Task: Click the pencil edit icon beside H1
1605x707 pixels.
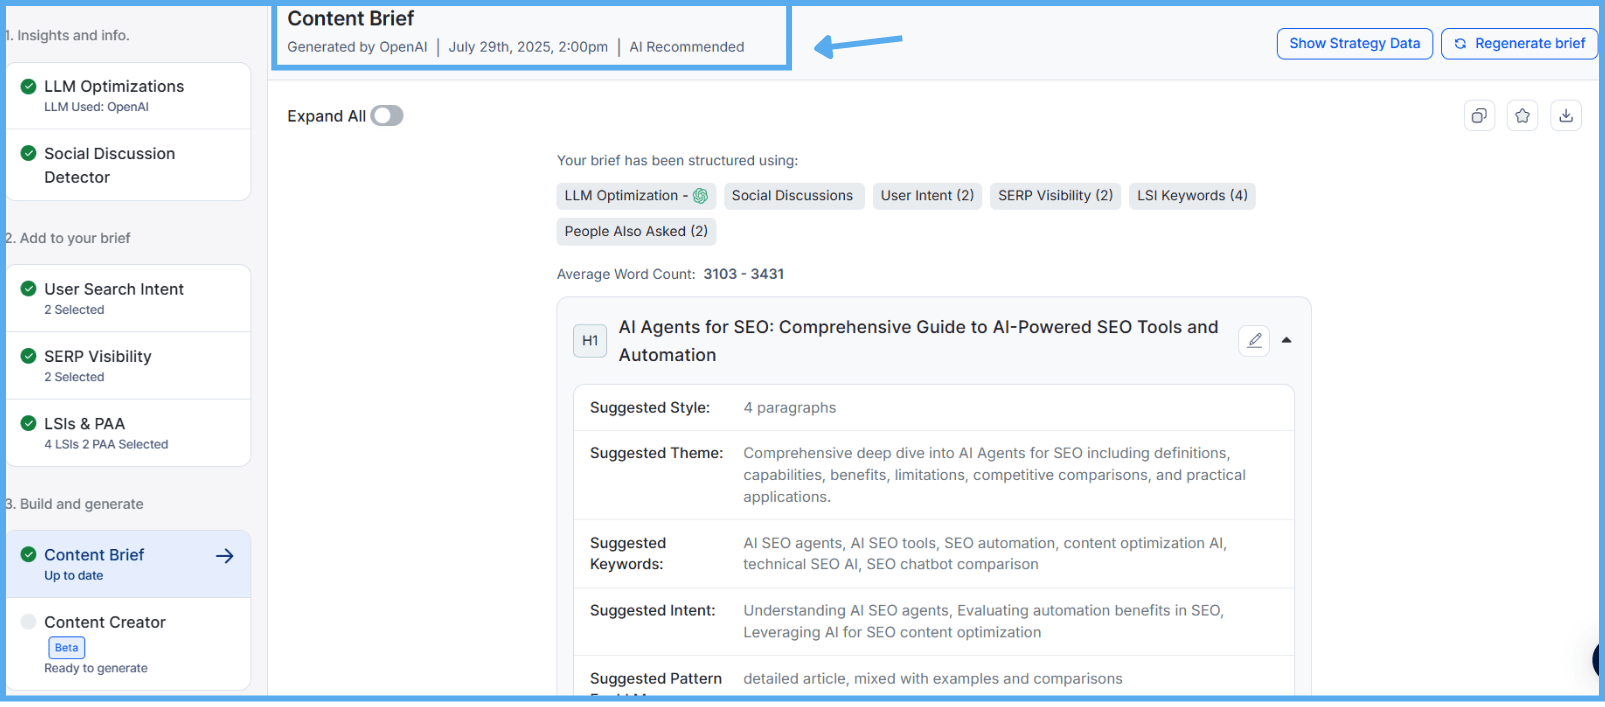Action: pos(1254,341)
